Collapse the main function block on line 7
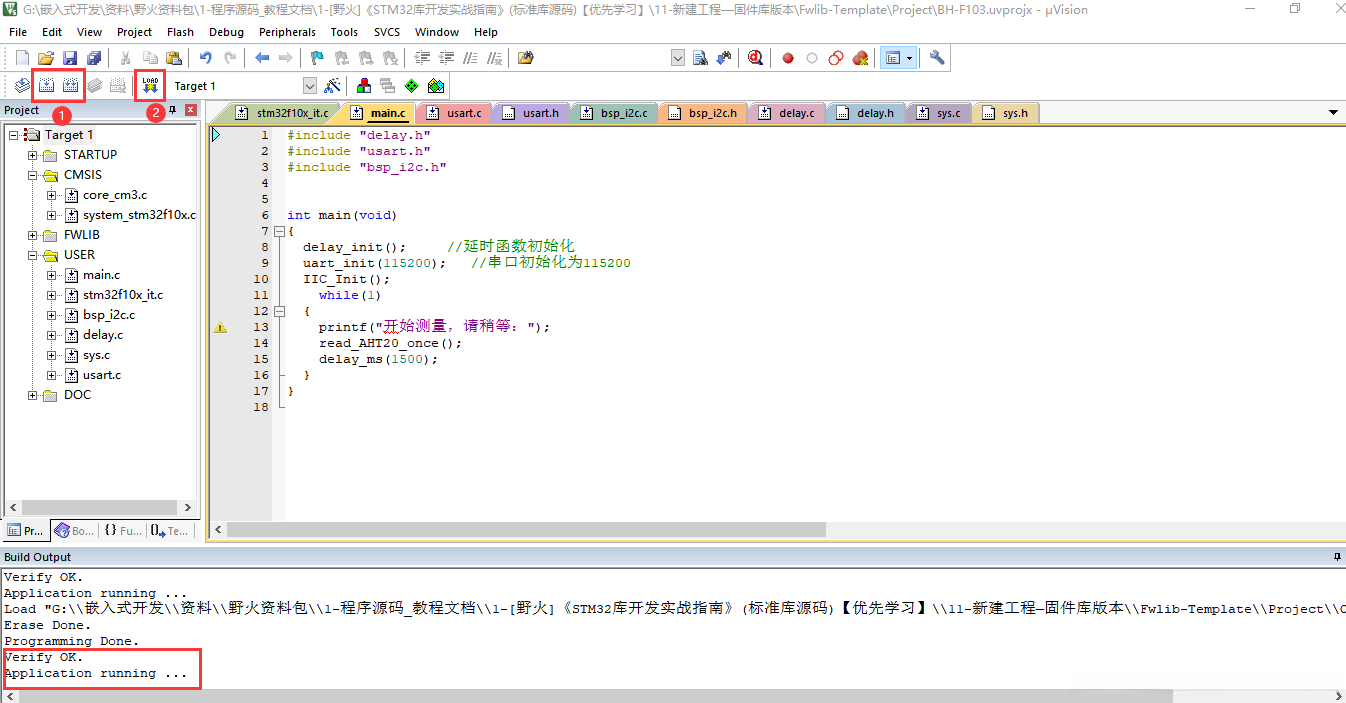The height and width of the screenshot is (703, 1346). pyautogui.click(x=279, y=231)
